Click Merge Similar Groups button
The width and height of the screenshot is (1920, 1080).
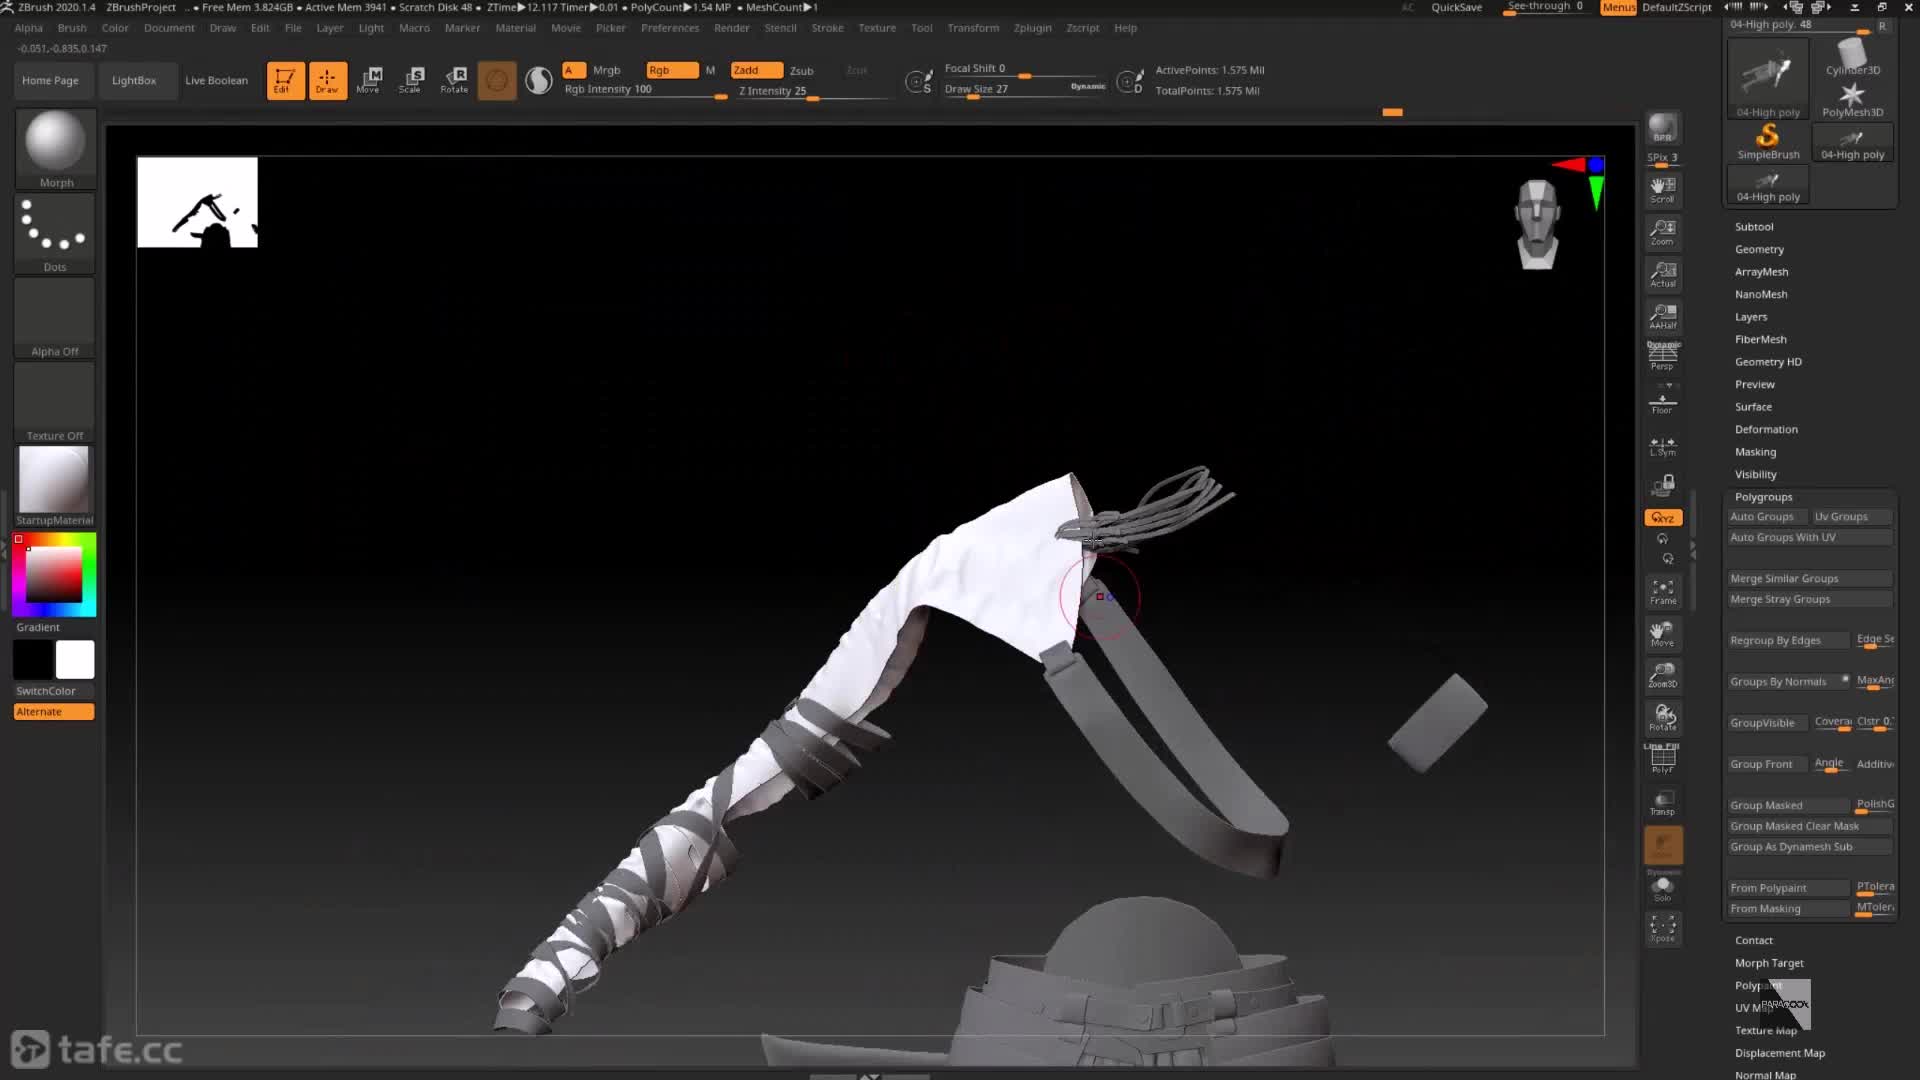(1810, 579)
